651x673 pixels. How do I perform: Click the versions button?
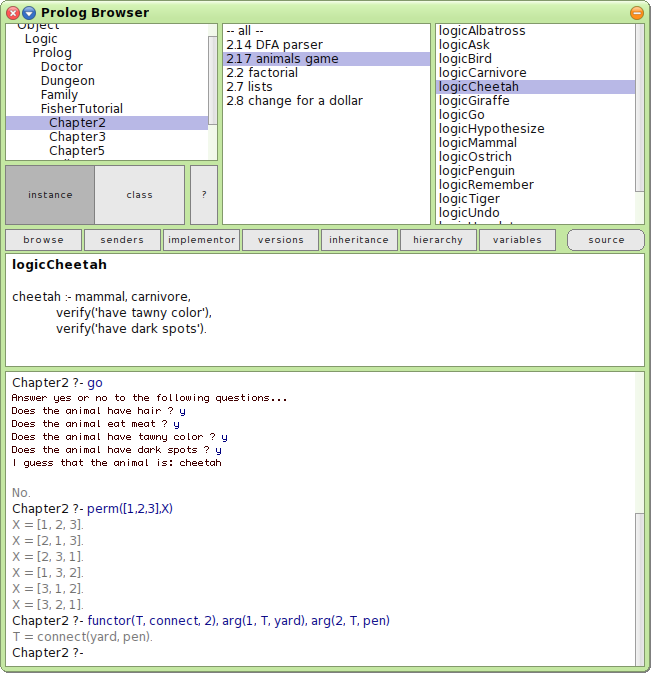[281, 240]
